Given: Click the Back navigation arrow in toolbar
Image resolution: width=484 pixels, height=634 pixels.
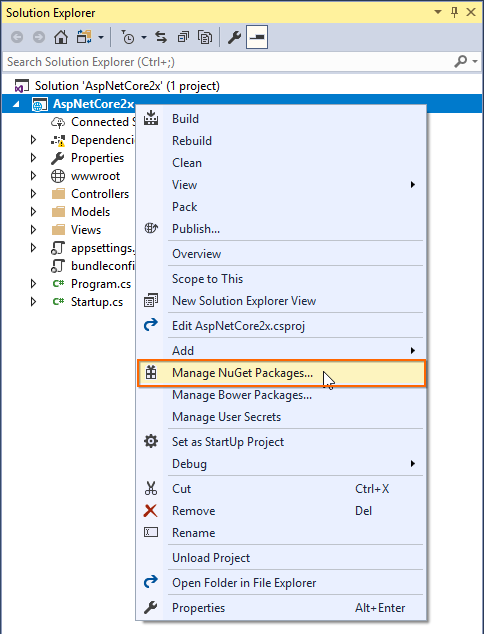Looking at the screenshot, I should [x=17, y=38].
